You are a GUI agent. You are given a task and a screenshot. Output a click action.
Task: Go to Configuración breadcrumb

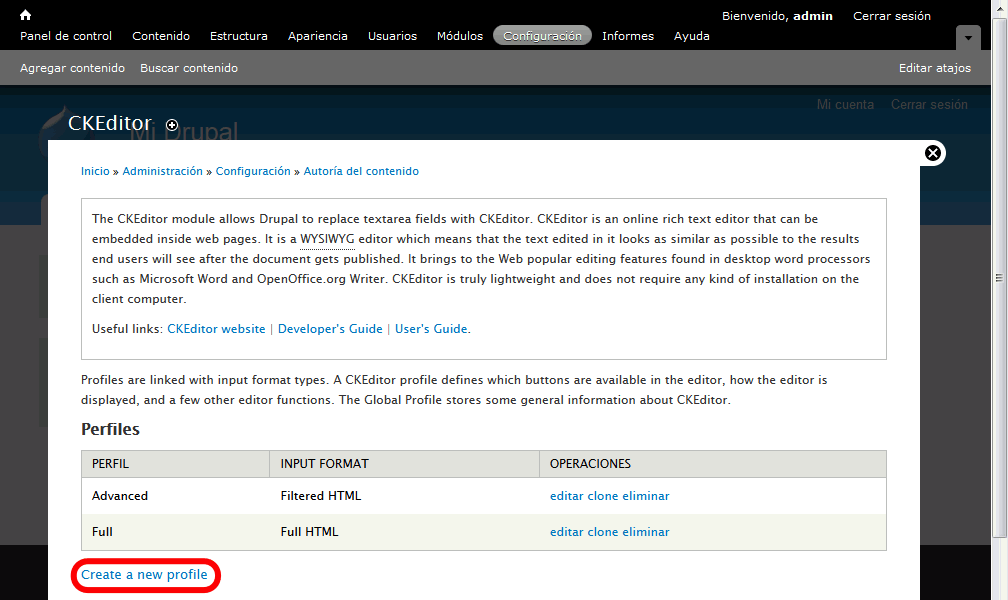[253, 171]
